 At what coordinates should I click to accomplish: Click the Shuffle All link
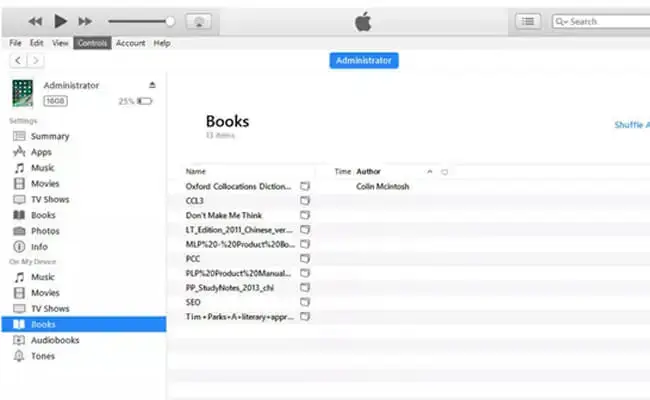pyautogui.click(x=632, y=125)
